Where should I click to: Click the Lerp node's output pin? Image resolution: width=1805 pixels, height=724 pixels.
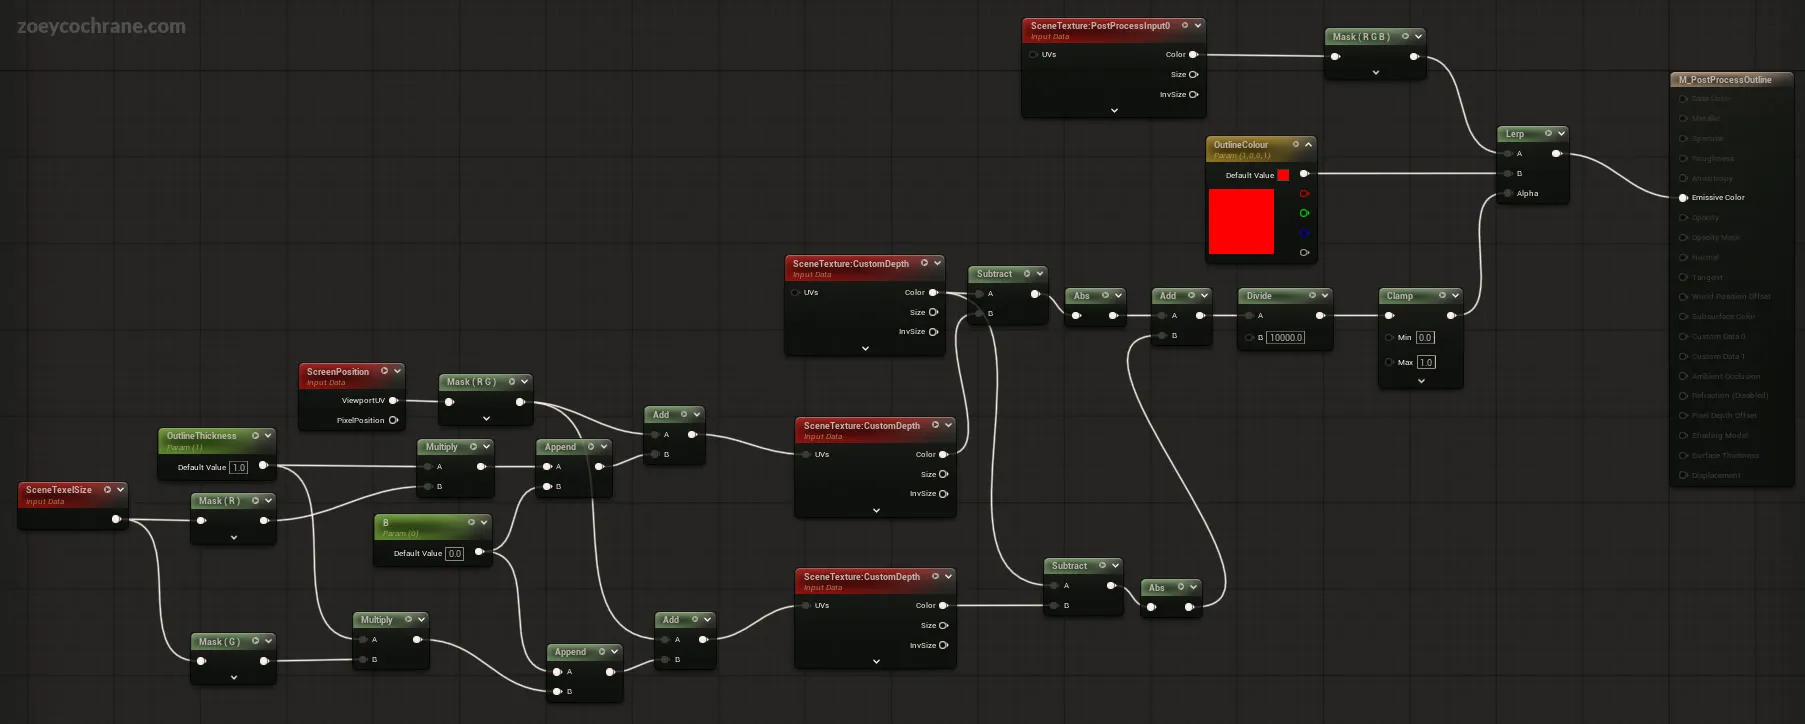(x=1556, y=154)
